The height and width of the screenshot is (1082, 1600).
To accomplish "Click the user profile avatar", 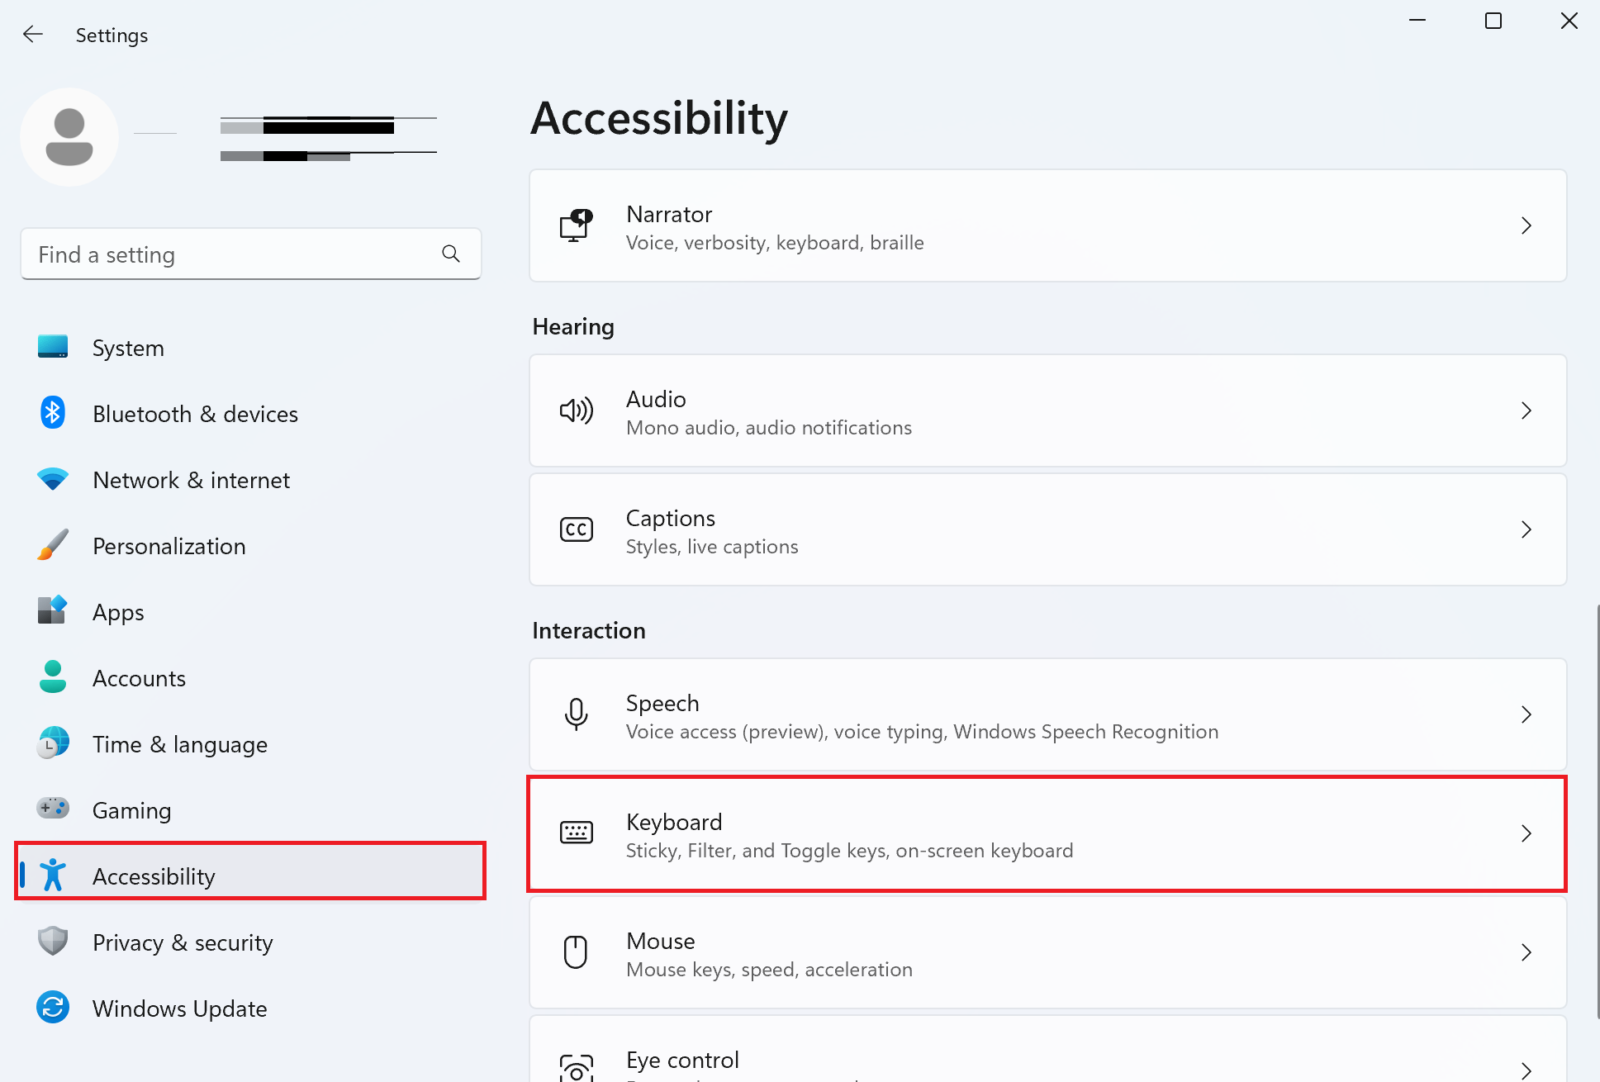I will [x=69, y=137].
